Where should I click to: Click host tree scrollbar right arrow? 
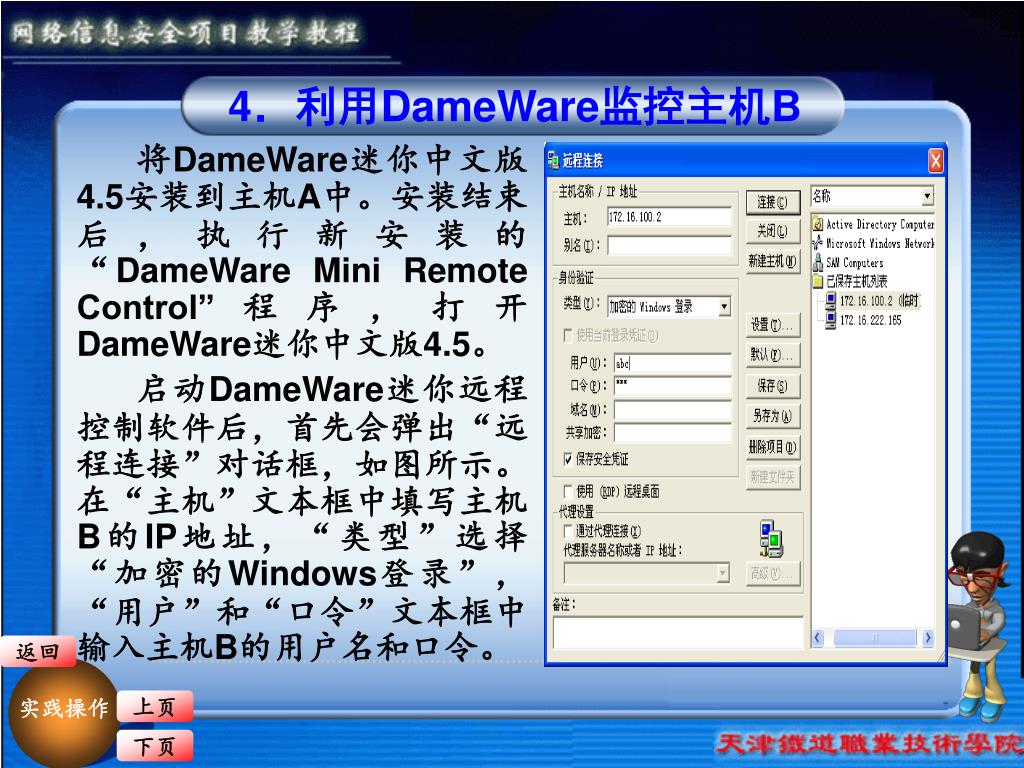tap(927, 637)
